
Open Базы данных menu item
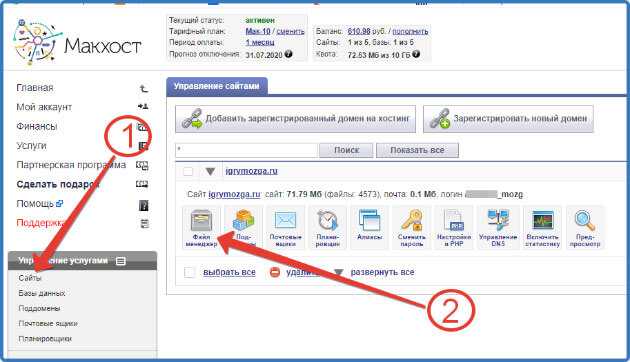pos(42,293)
